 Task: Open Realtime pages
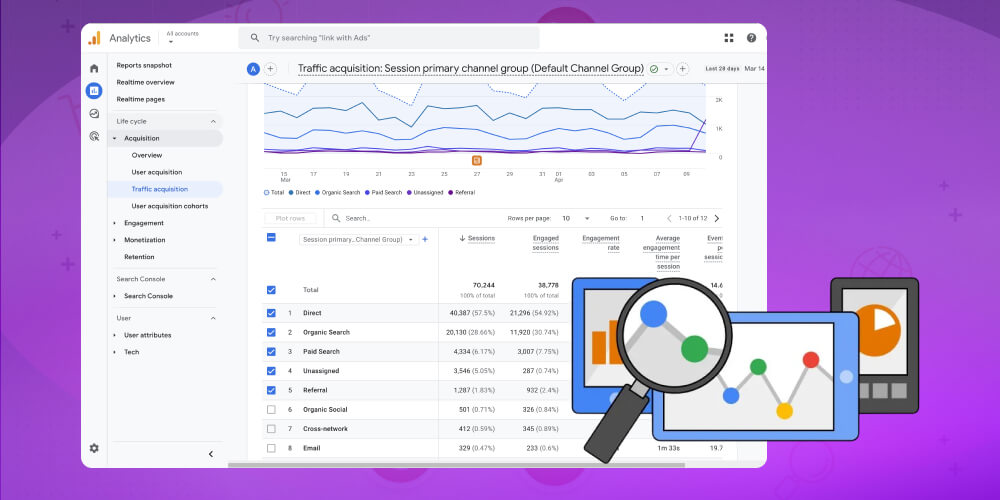(140, 99)
